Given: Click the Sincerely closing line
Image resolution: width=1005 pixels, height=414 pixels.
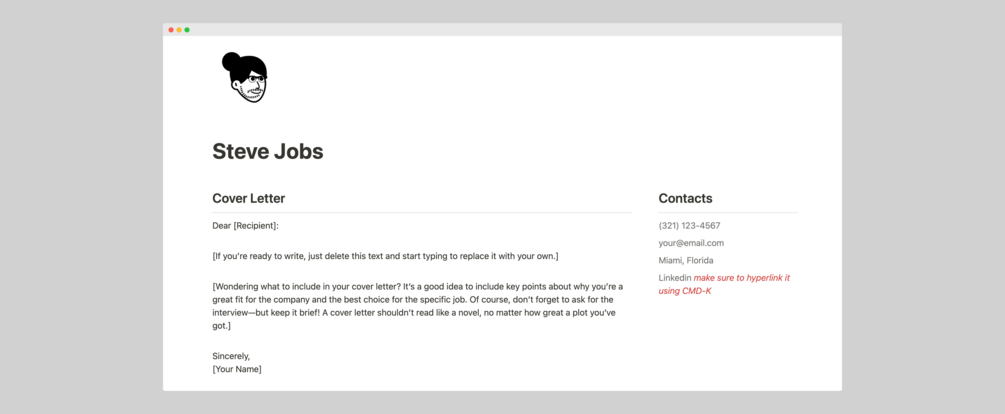Looking at the screenshot, I should point(231,356).
